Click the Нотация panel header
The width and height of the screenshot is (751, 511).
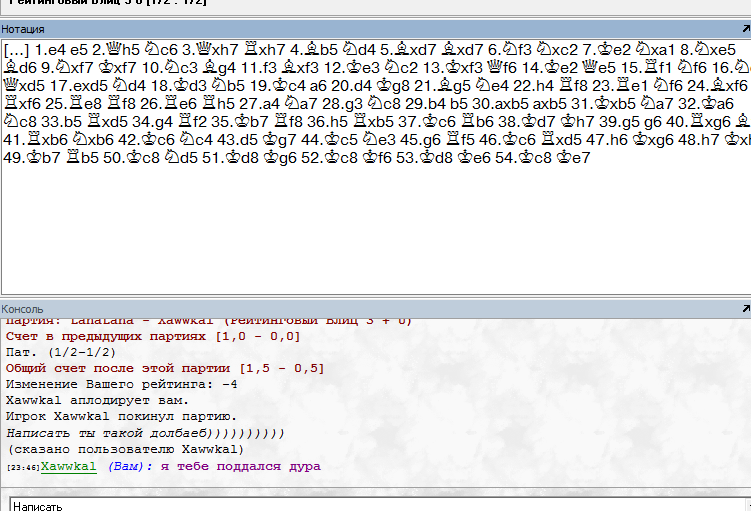point(376,29)
